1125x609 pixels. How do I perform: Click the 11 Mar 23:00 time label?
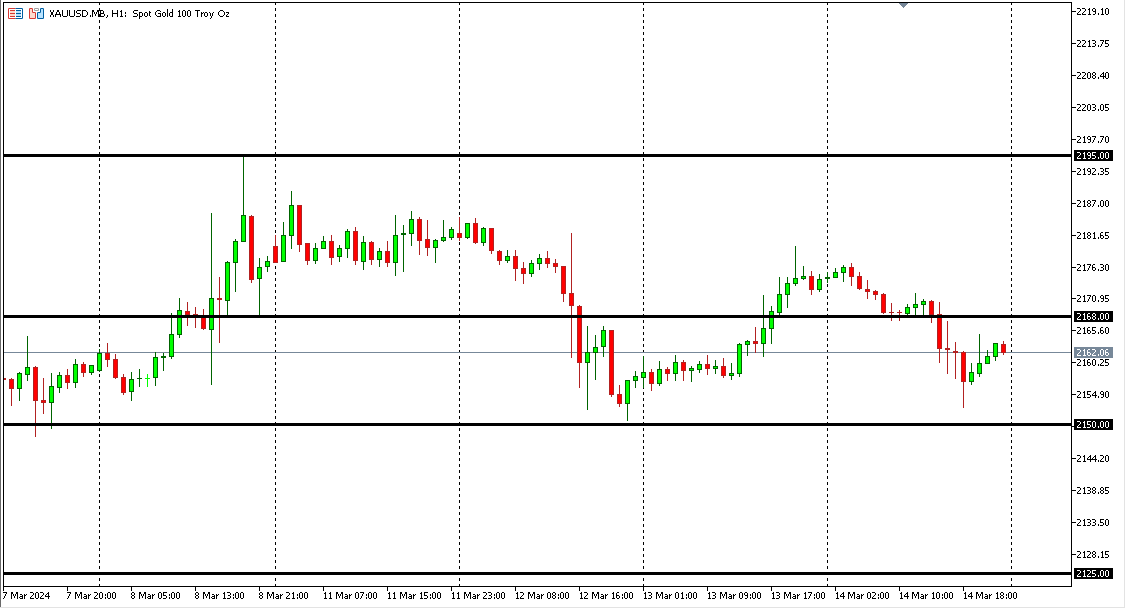[x=478, y=595]
